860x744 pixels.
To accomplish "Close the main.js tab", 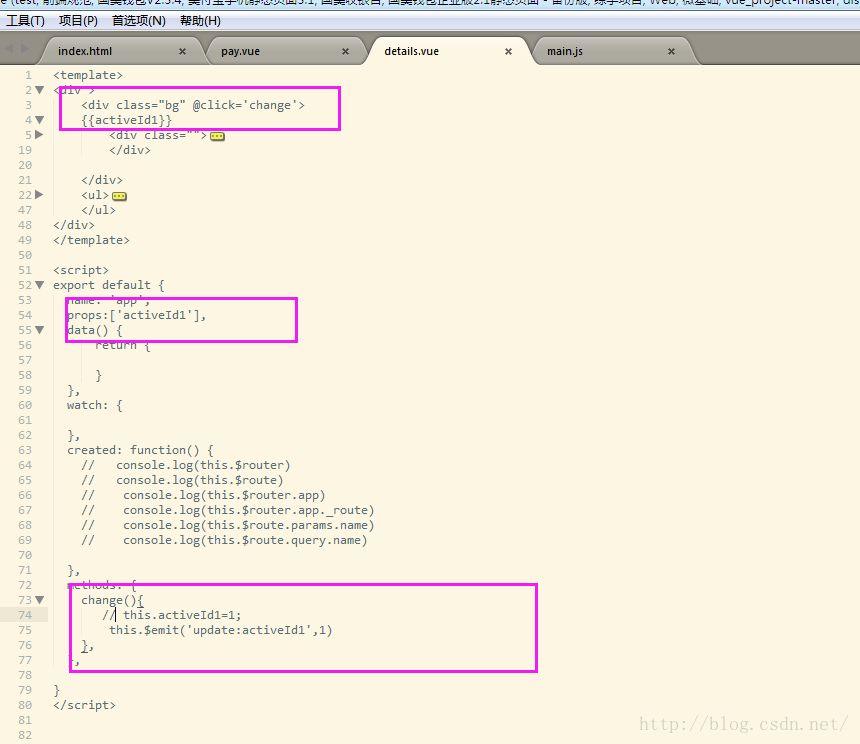I will tap(671, 51).
